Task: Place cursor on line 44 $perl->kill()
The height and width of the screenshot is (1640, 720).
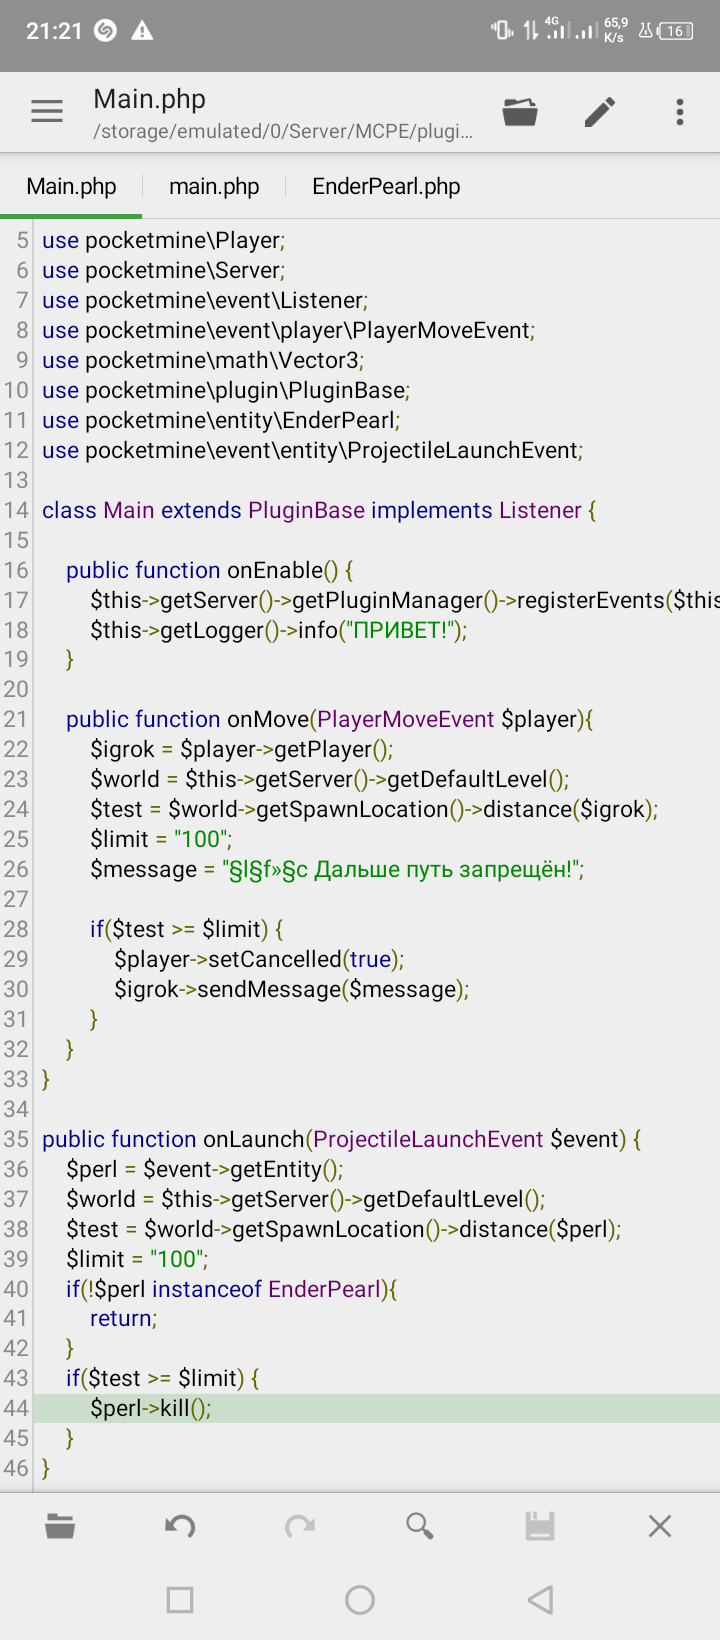Action: point(150,1409)
